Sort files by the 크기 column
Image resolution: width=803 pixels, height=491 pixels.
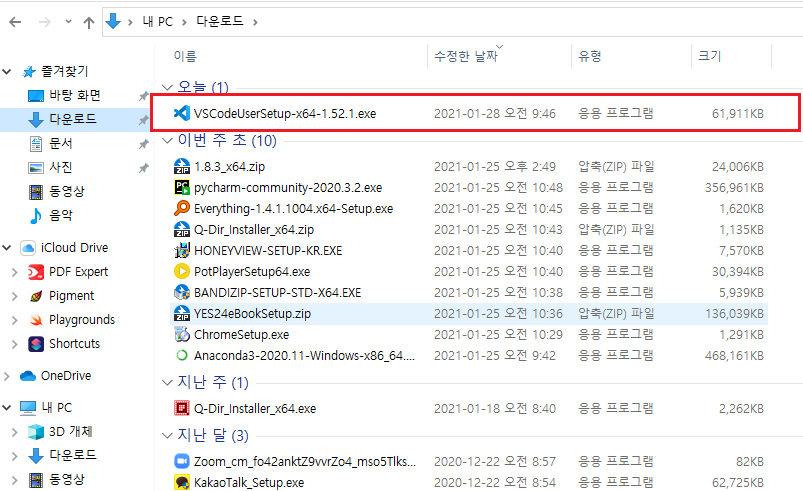pos(710,56)
